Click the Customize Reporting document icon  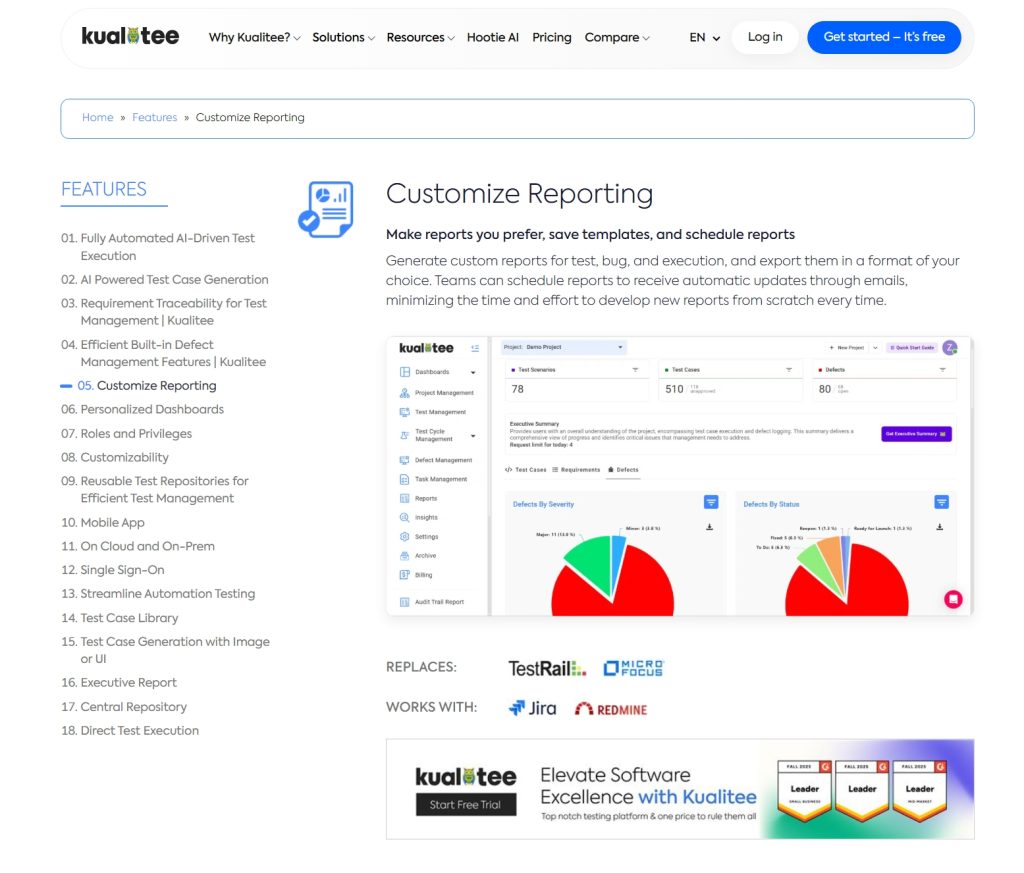click(x=325, y=209)
